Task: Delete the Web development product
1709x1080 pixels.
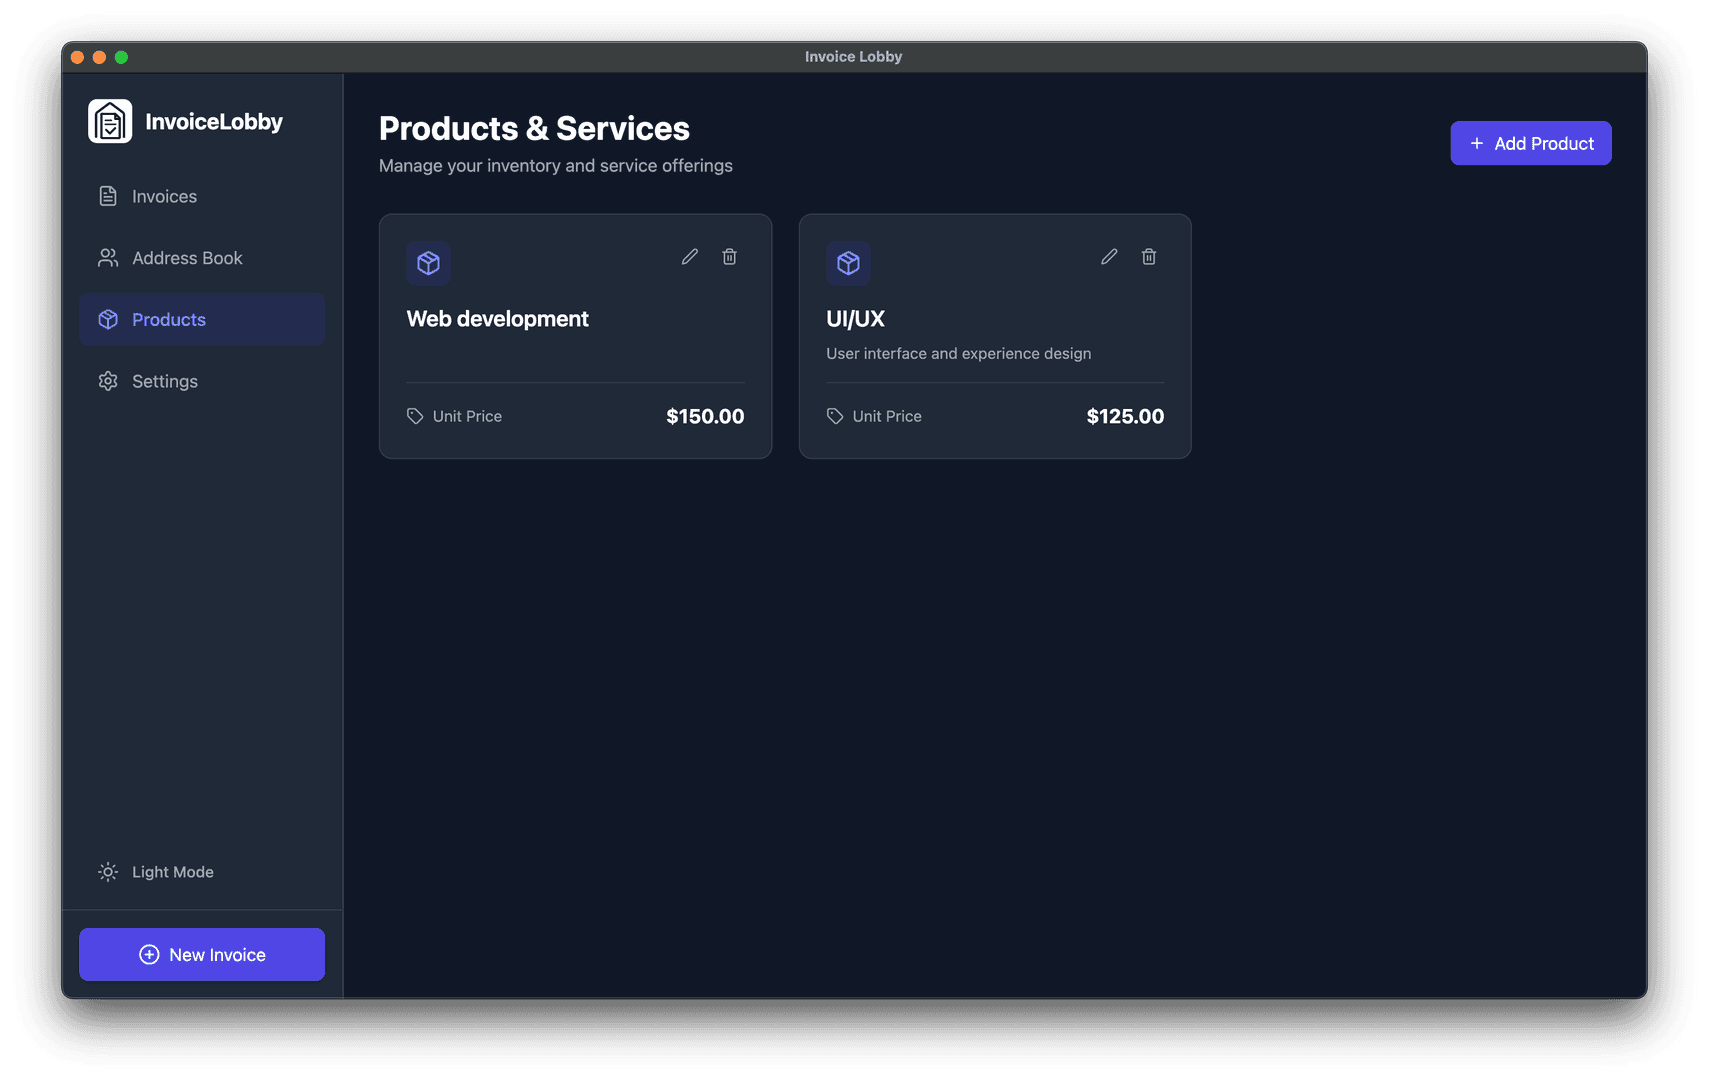Action: 730,257
